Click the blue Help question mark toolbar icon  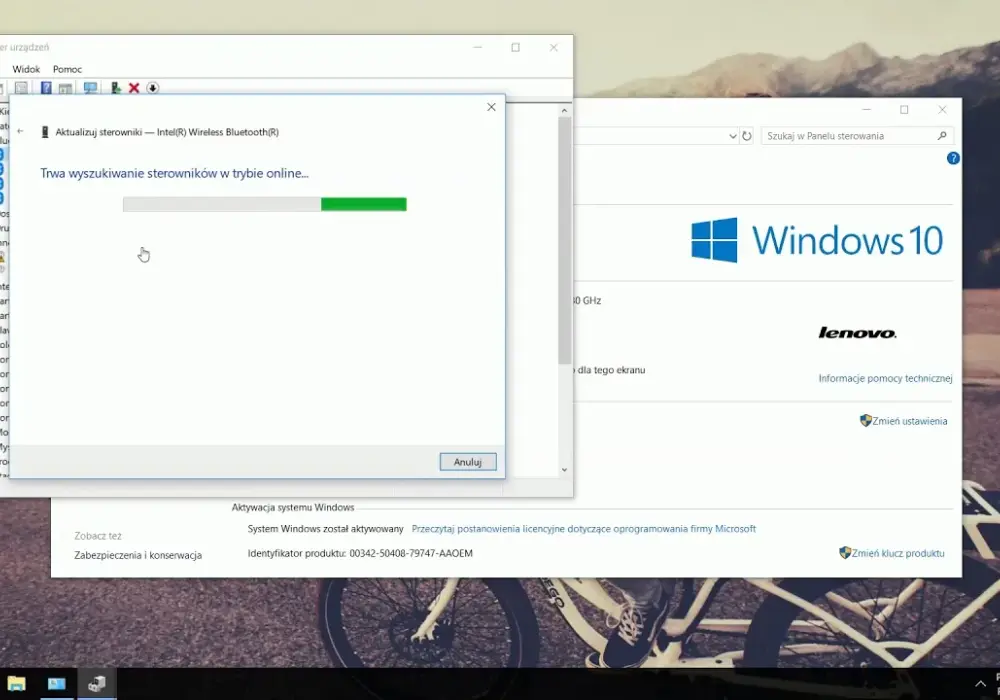(46, 88)
